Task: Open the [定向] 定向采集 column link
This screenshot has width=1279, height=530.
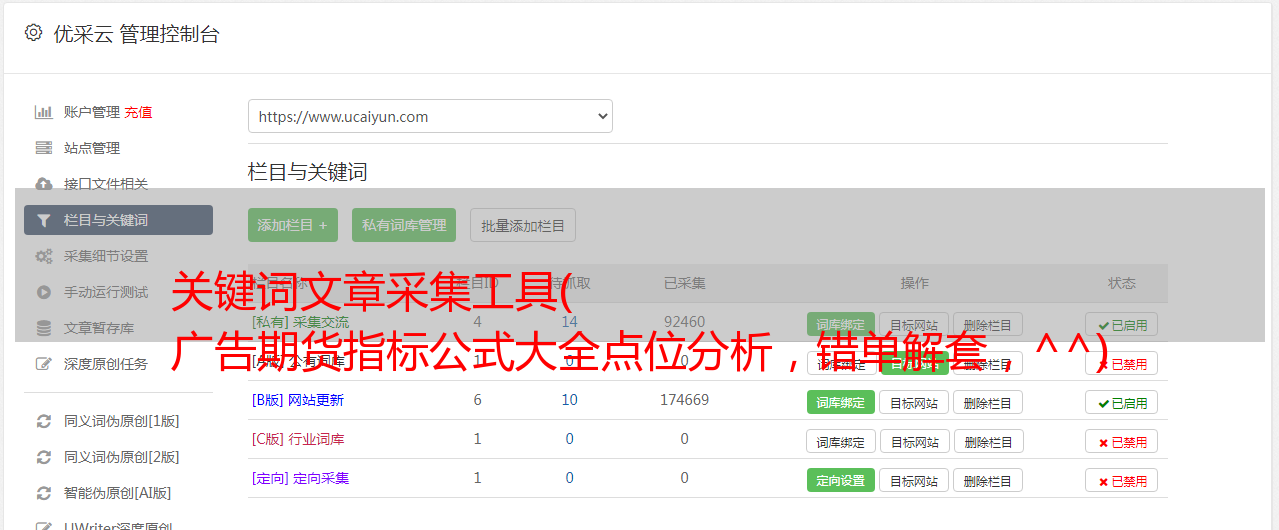Action: 301,478
